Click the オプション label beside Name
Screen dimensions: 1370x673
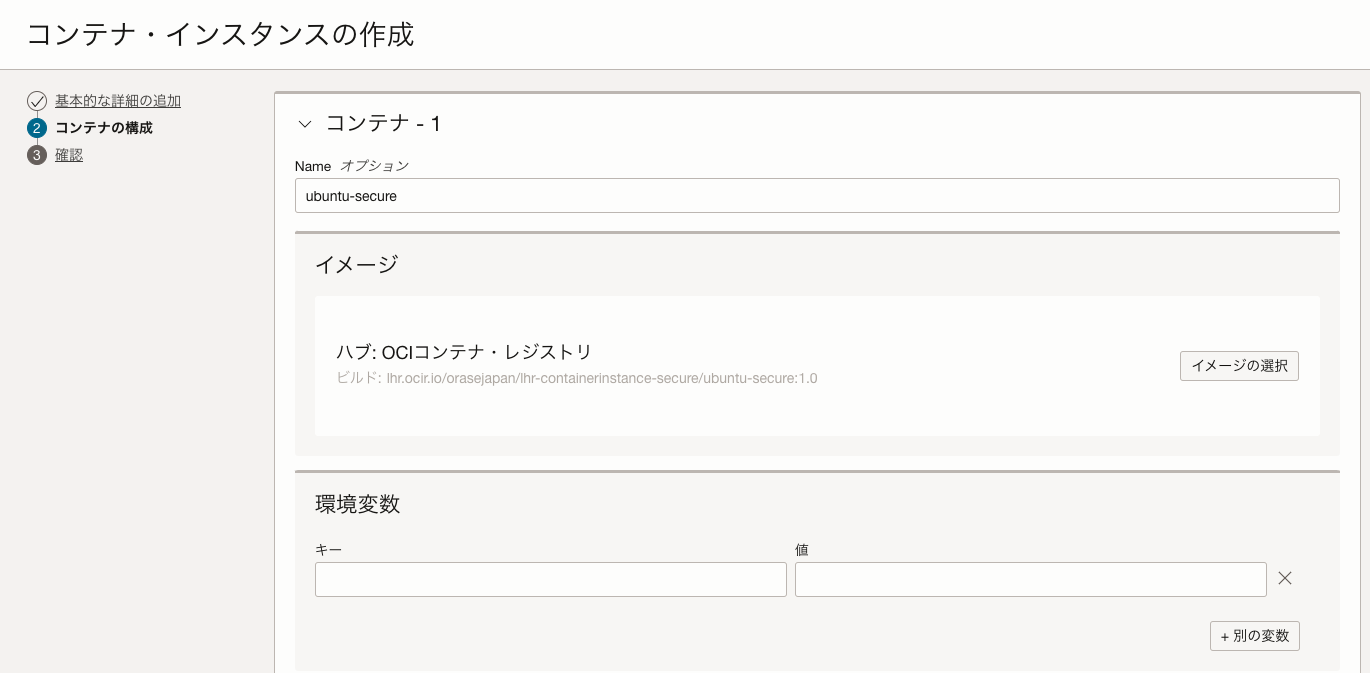tap(374, 166)
